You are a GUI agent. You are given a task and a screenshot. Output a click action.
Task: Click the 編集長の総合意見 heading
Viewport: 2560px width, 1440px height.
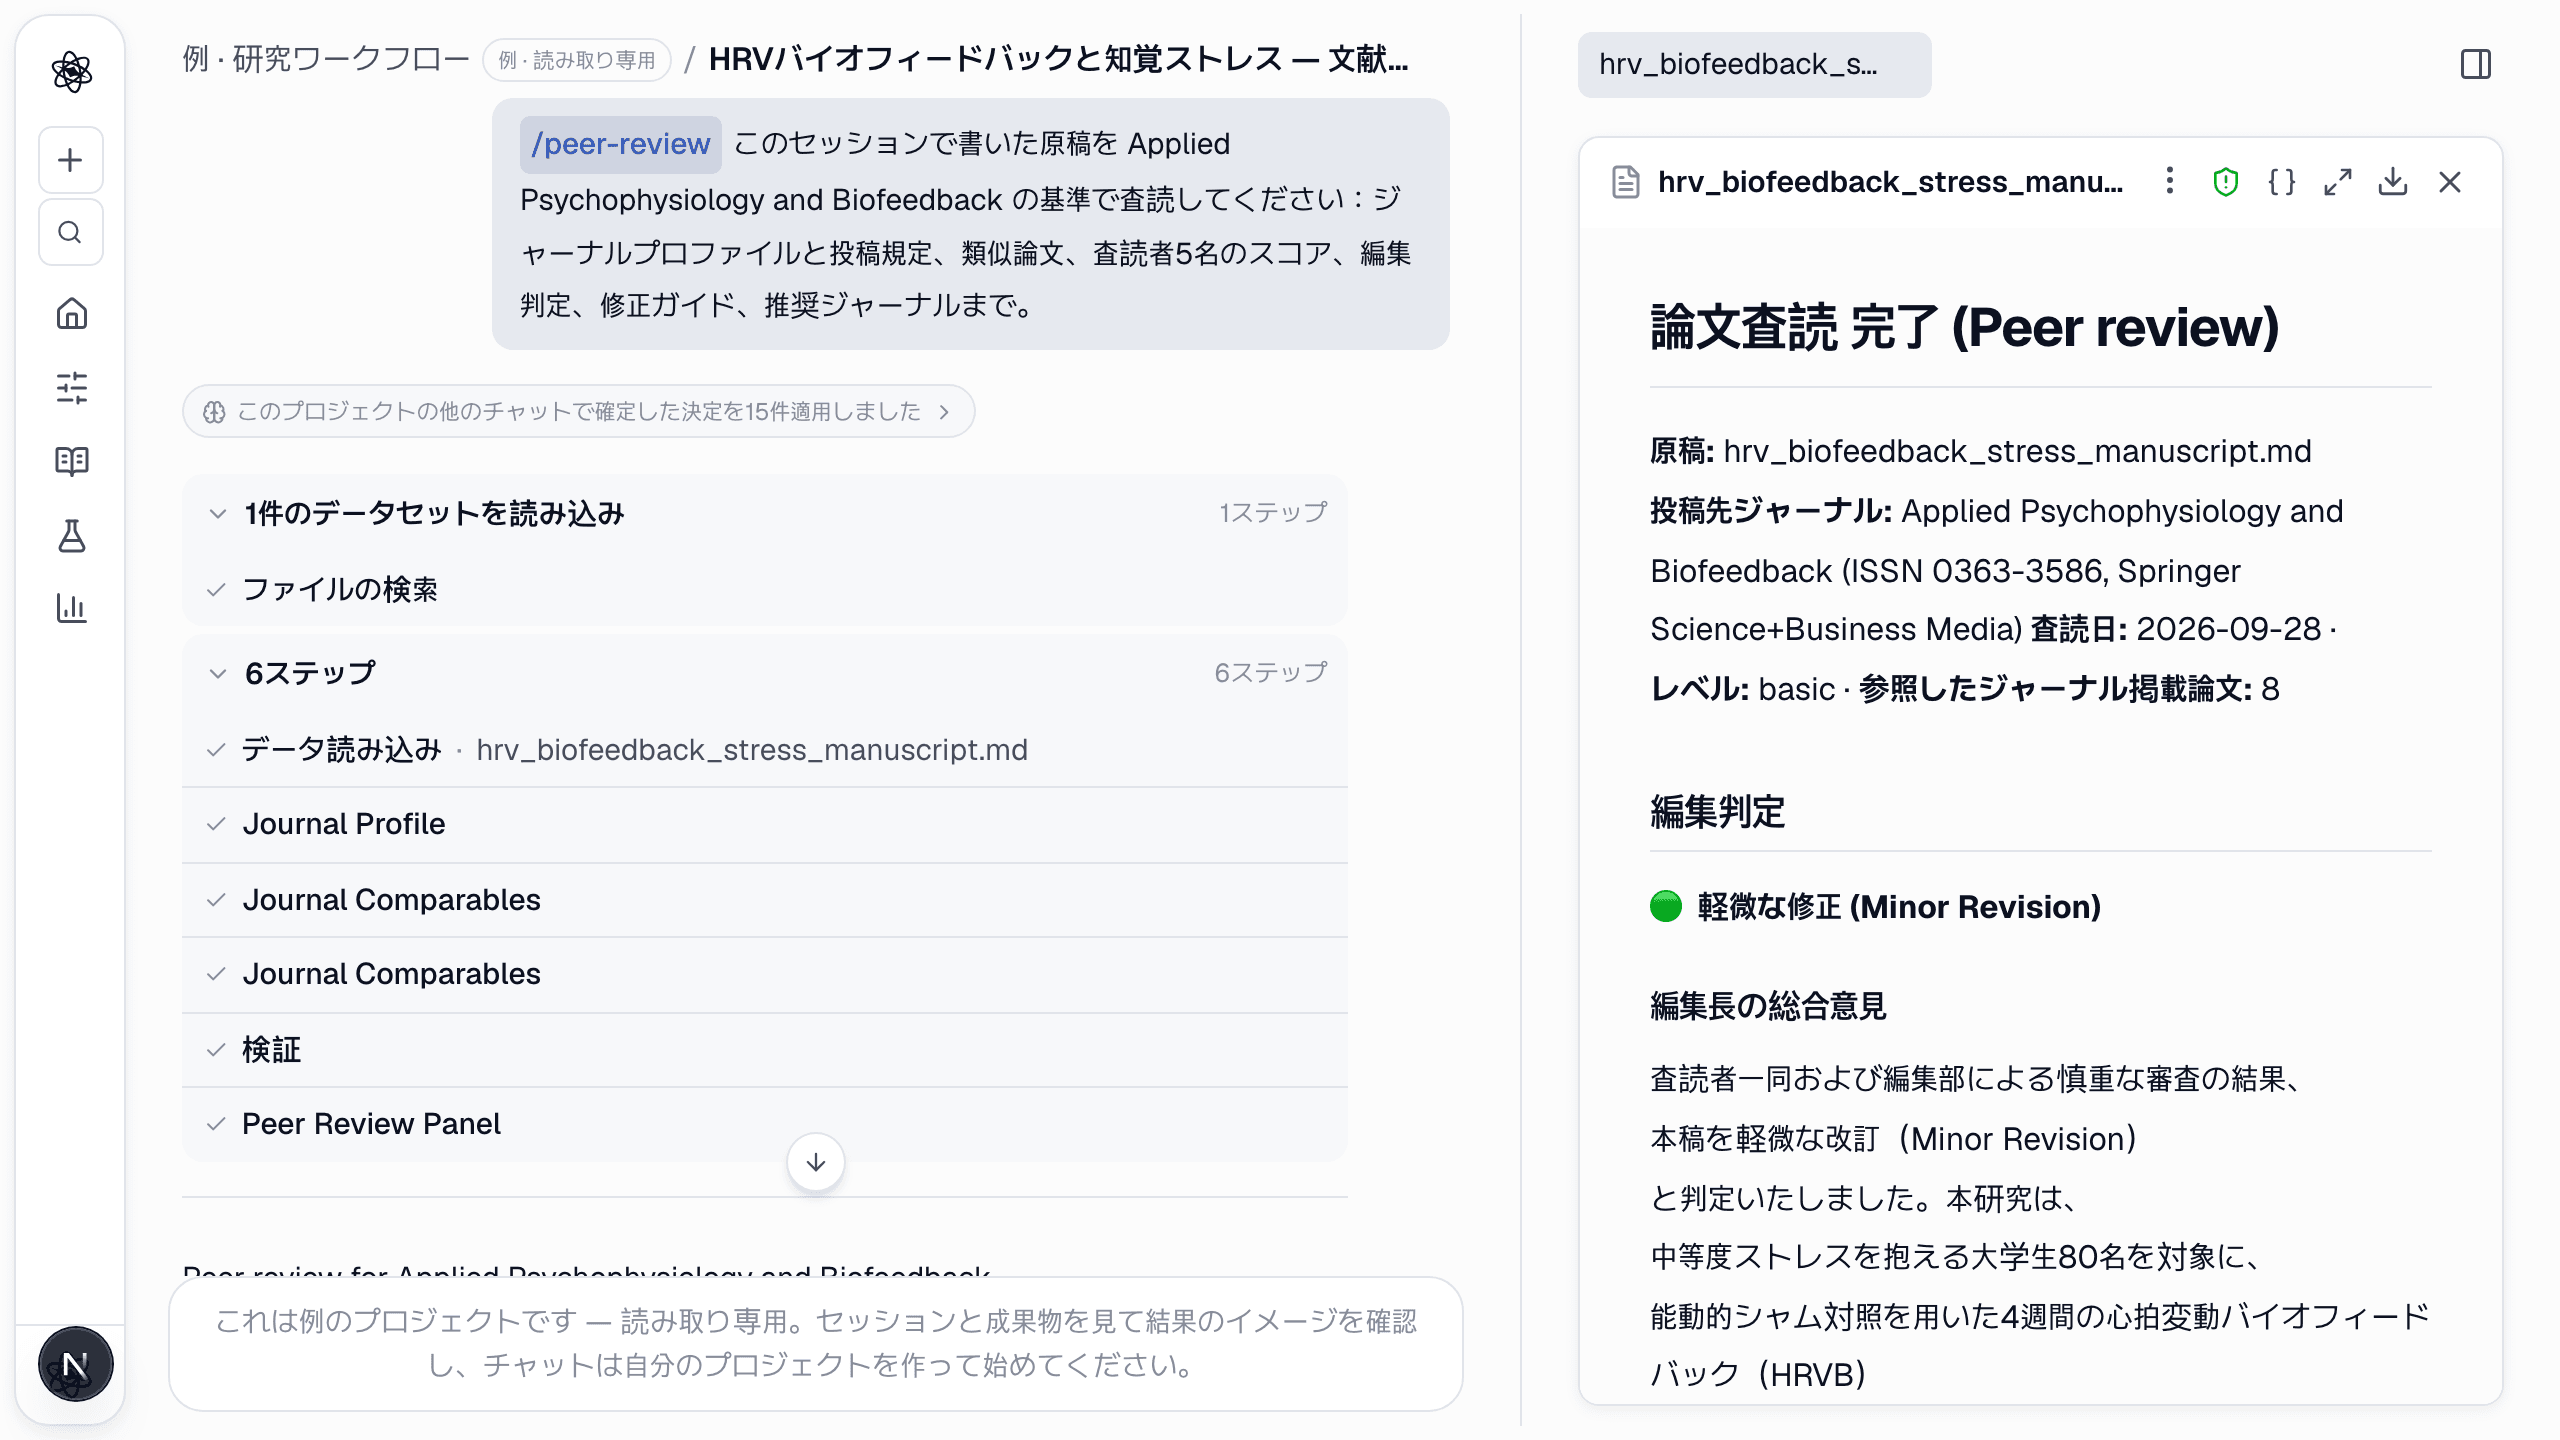coord(1768,1006)
